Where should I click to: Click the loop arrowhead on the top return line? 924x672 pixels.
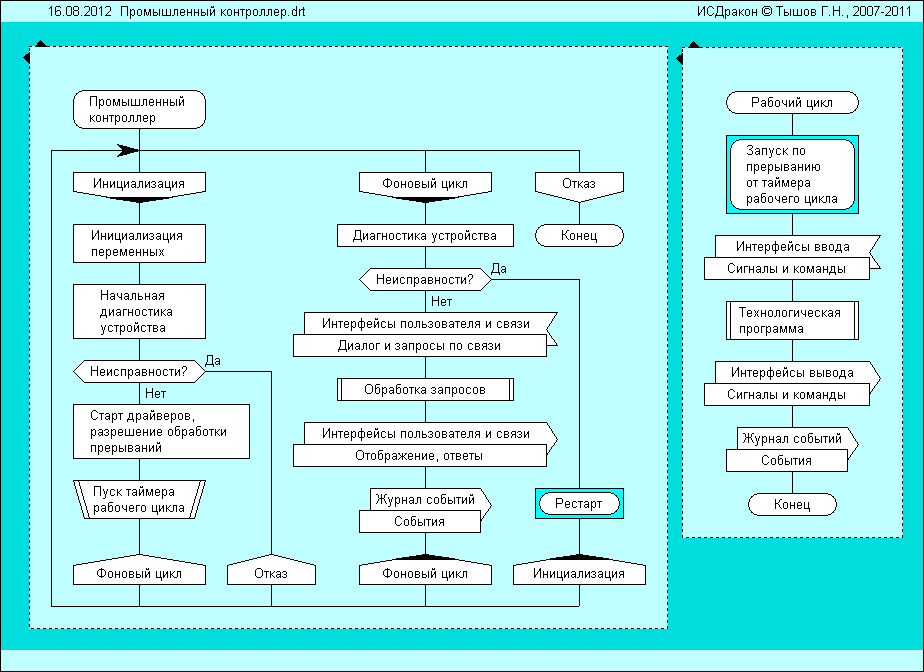point(127,151)
